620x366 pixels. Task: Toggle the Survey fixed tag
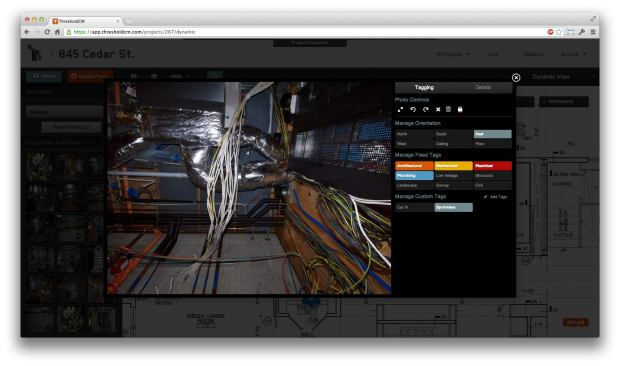pyautogui.click(x=453, y=185)
